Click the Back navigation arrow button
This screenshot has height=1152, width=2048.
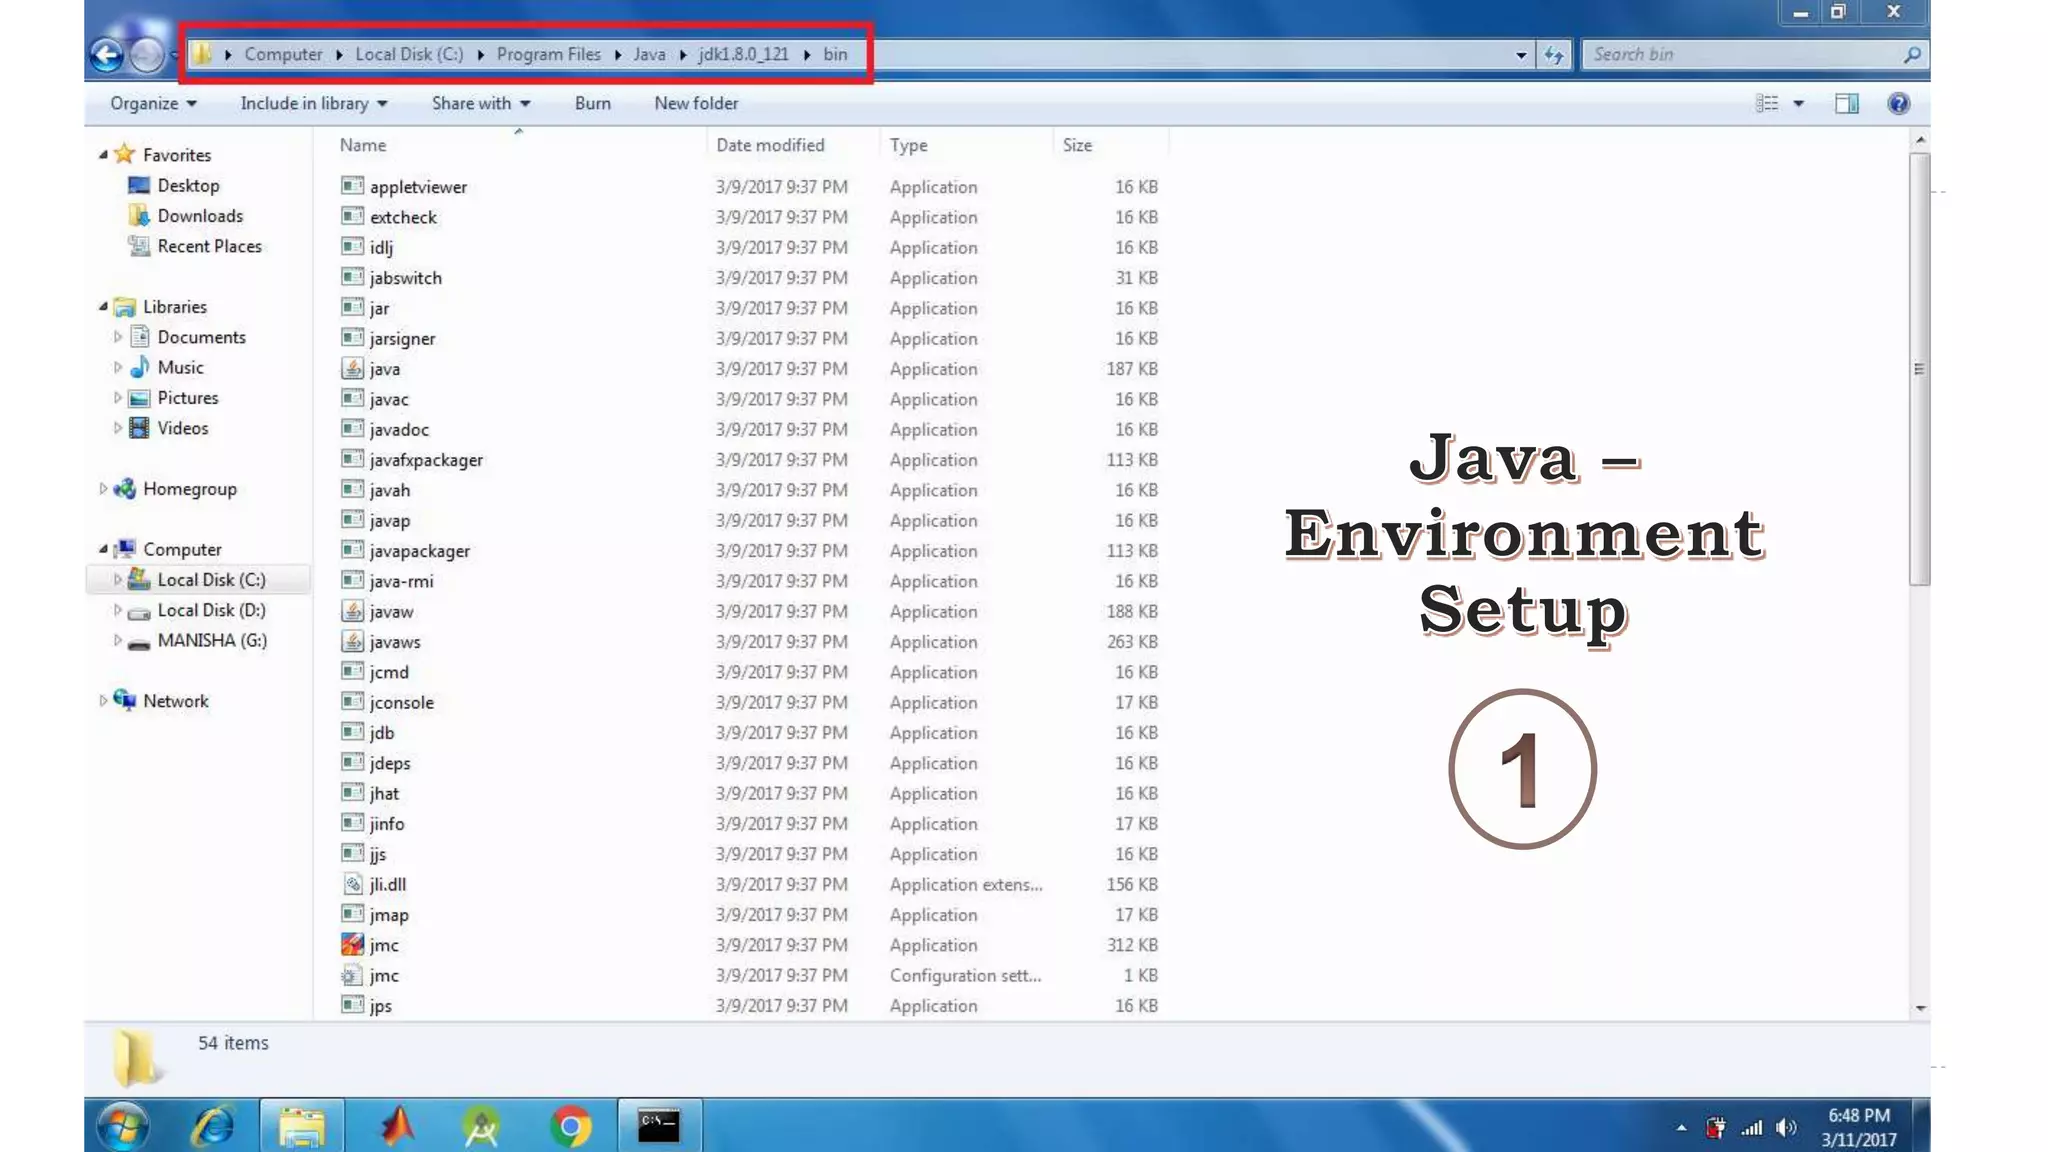[106, 55]
